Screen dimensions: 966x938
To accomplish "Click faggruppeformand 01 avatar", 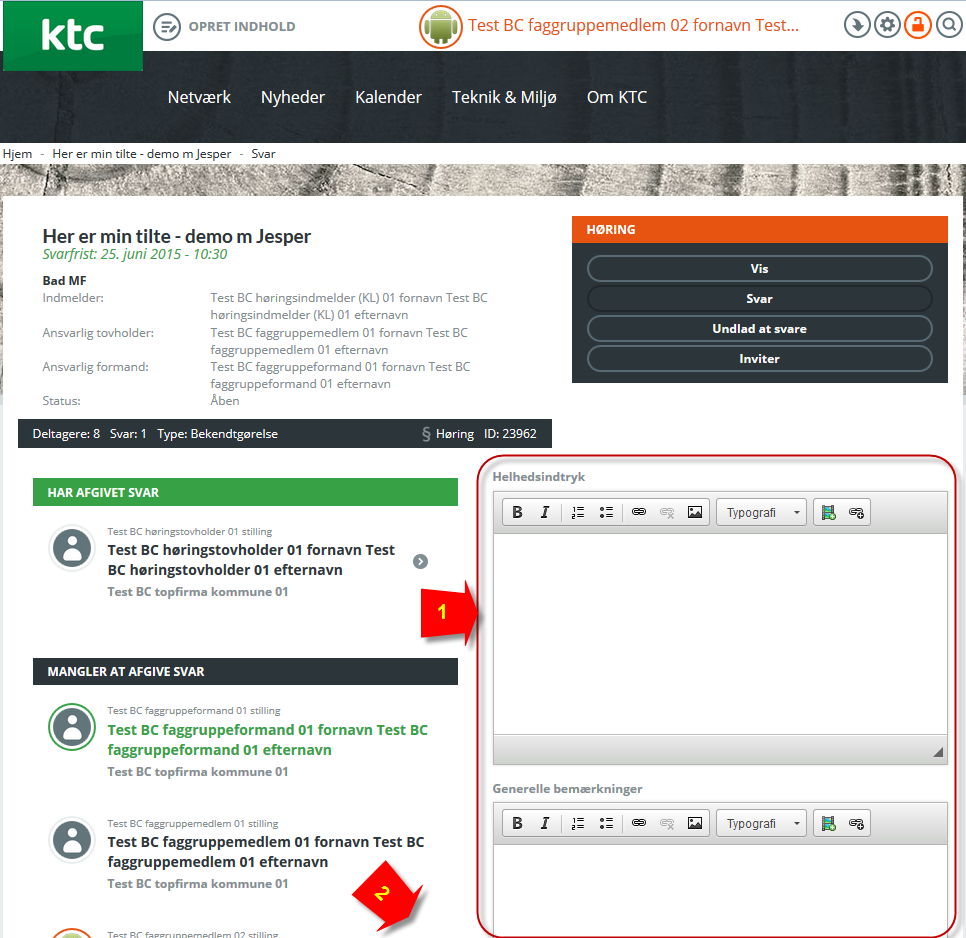I will (72, 727).
